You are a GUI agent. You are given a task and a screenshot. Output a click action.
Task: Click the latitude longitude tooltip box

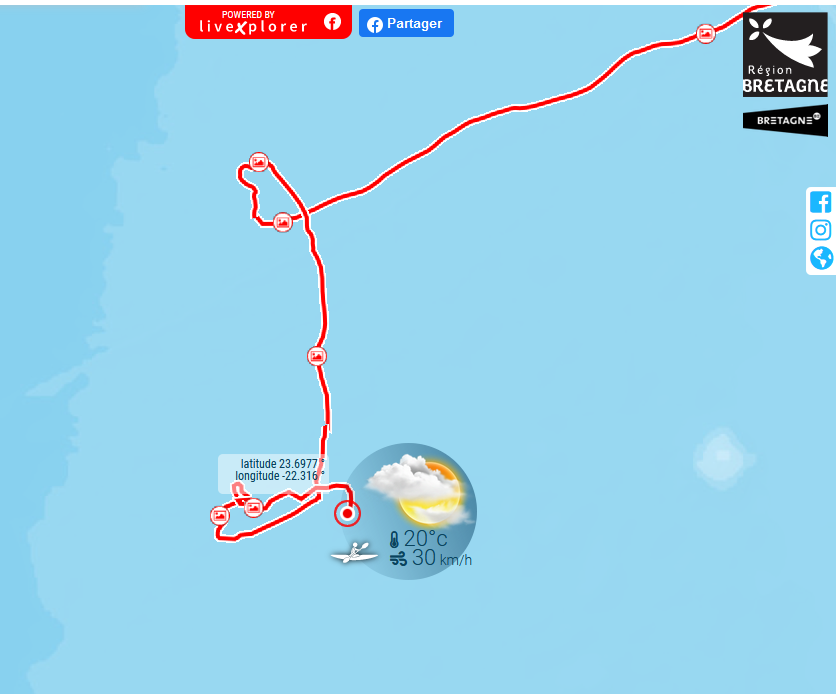[271, 474]
